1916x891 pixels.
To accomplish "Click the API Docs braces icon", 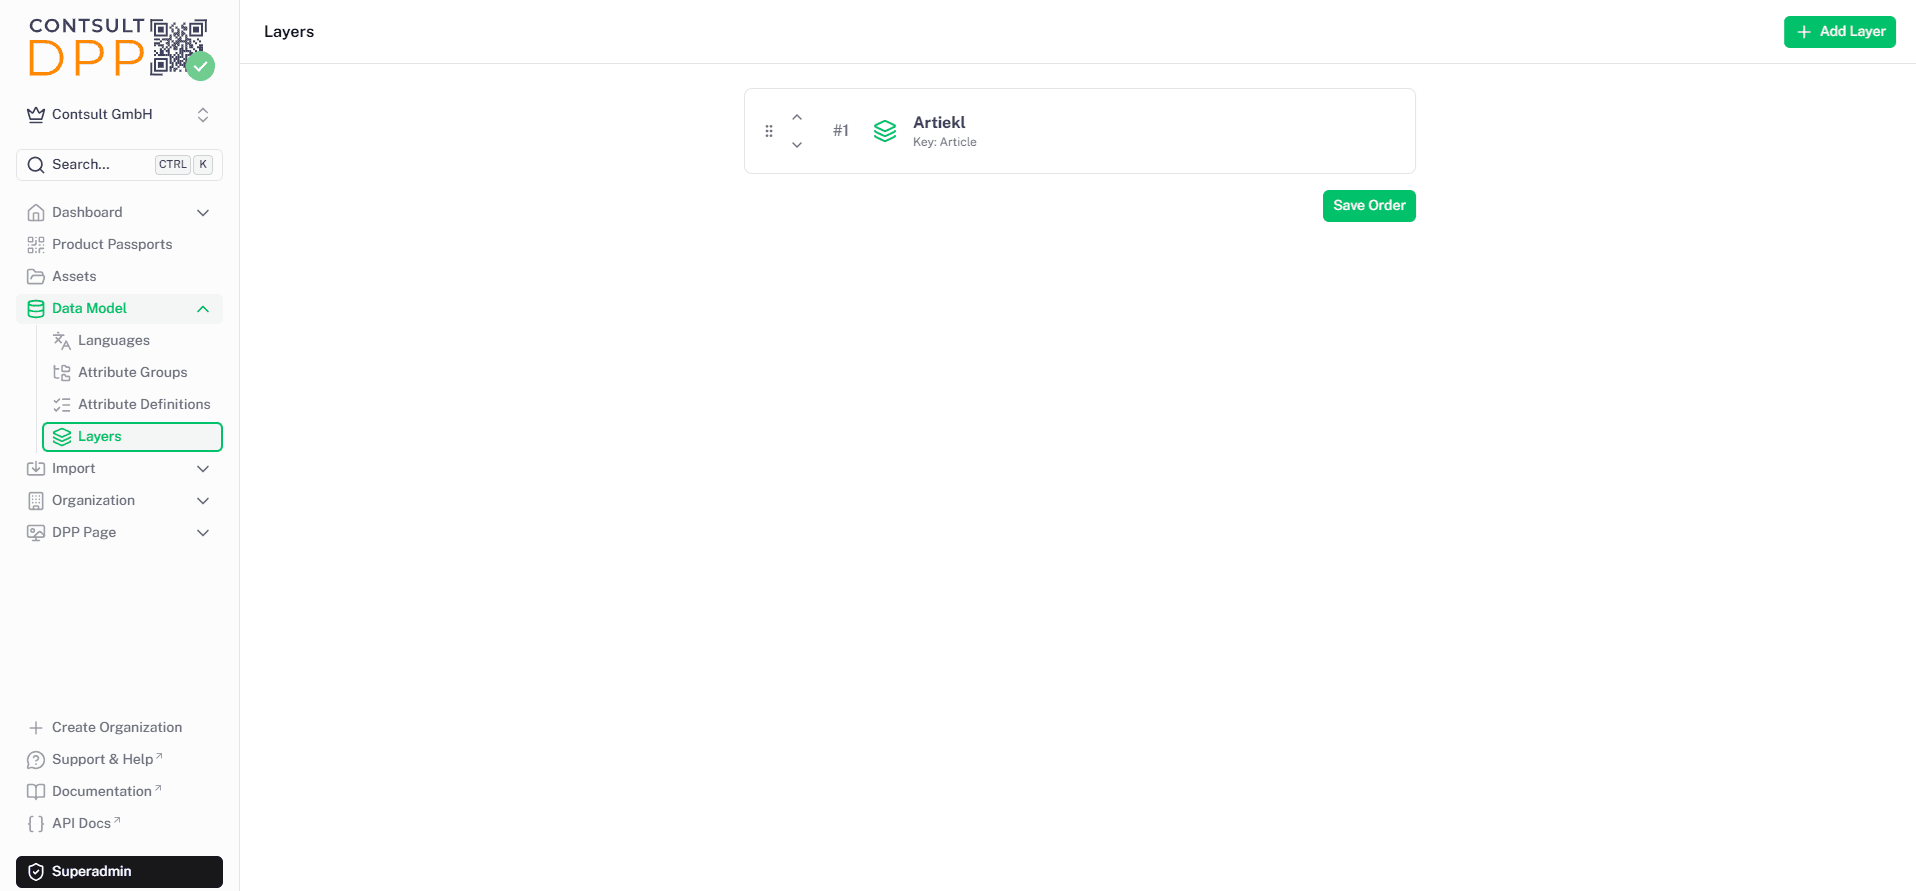I will tap(36, 824).
